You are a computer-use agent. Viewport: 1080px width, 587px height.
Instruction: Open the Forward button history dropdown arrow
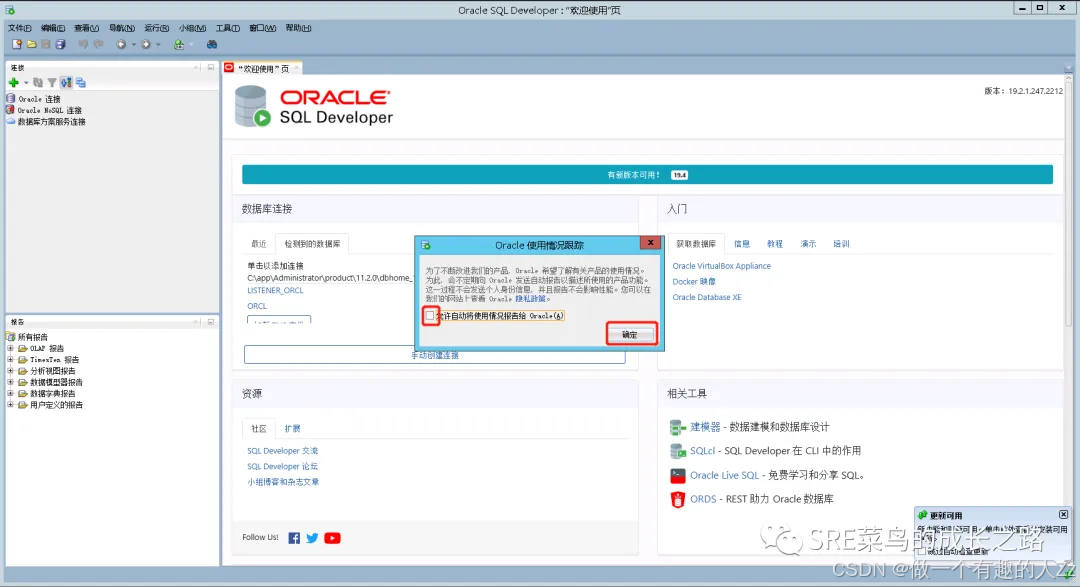158,45
